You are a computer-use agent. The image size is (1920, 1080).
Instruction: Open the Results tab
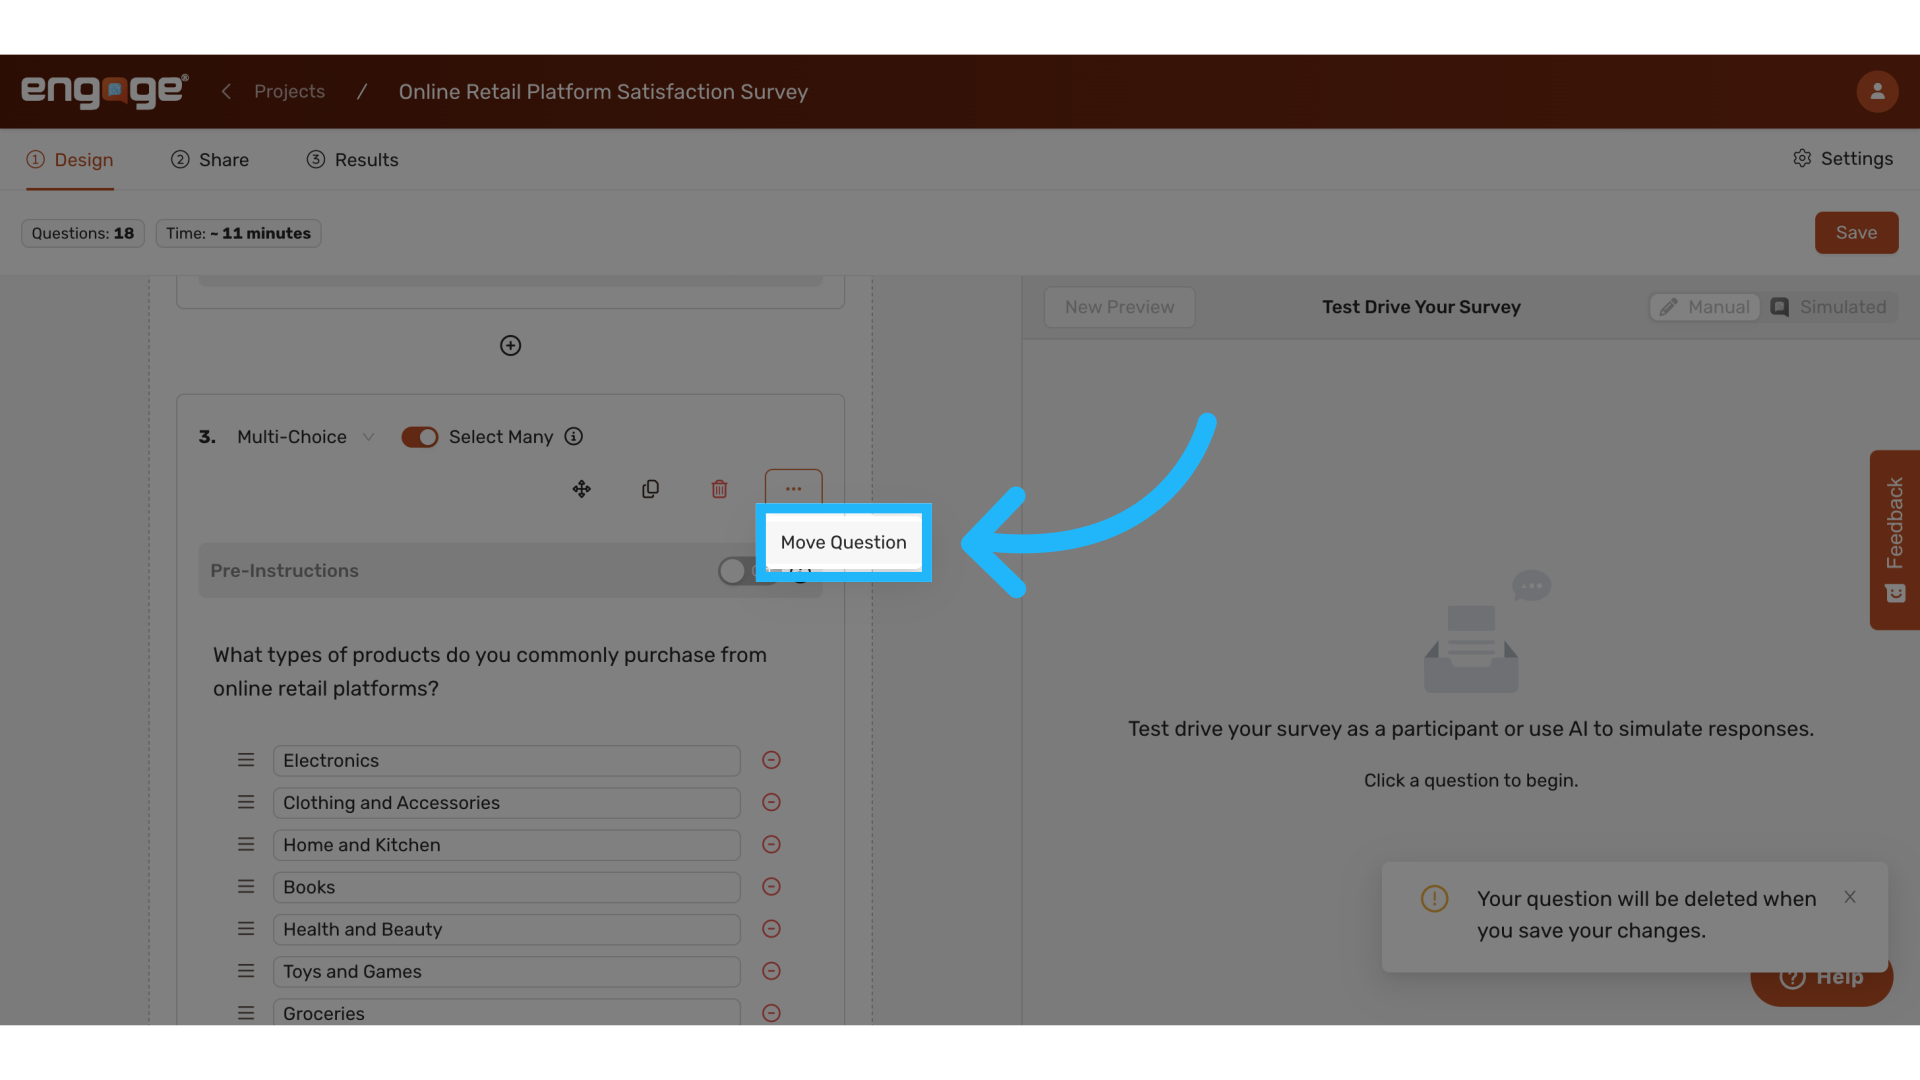point(352,160)
